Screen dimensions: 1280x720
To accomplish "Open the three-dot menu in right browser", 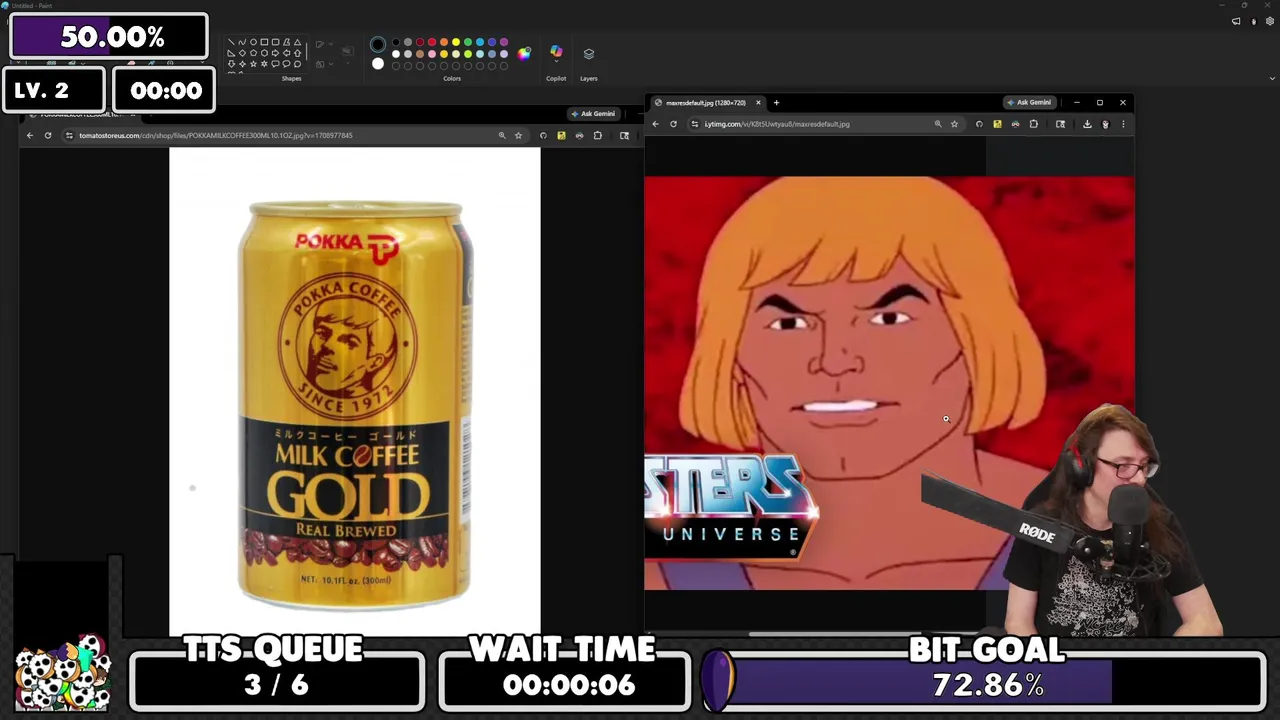I will [x=1123, y=124].
